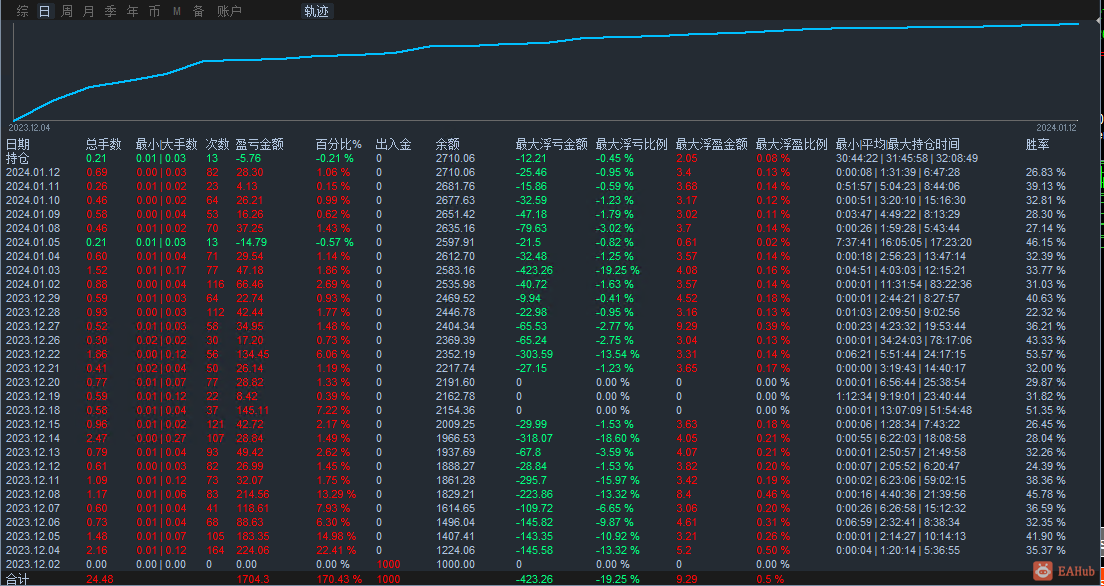Image resolution: width=1104 pixels, height=586 pixels.
Task: Click holding time 30:44:22 | 31:45:58 | 32:08:49
Action: (x=907, y=158)
